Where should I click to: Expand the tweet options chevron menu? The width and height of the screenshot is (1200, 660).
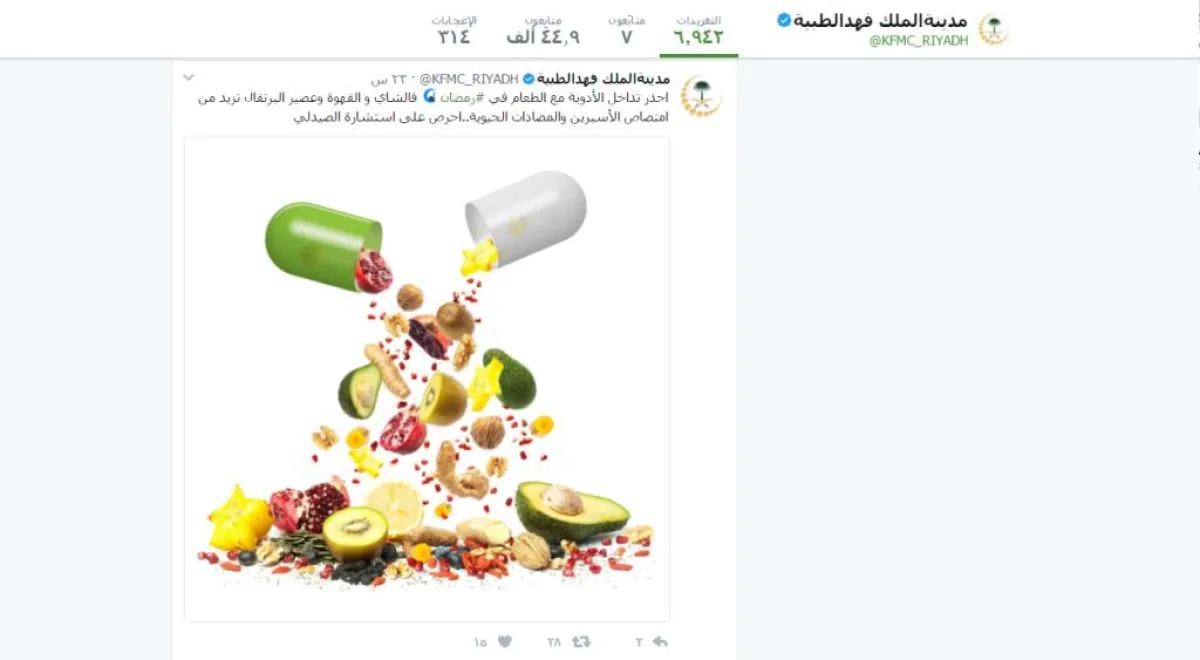pos(189,78)
